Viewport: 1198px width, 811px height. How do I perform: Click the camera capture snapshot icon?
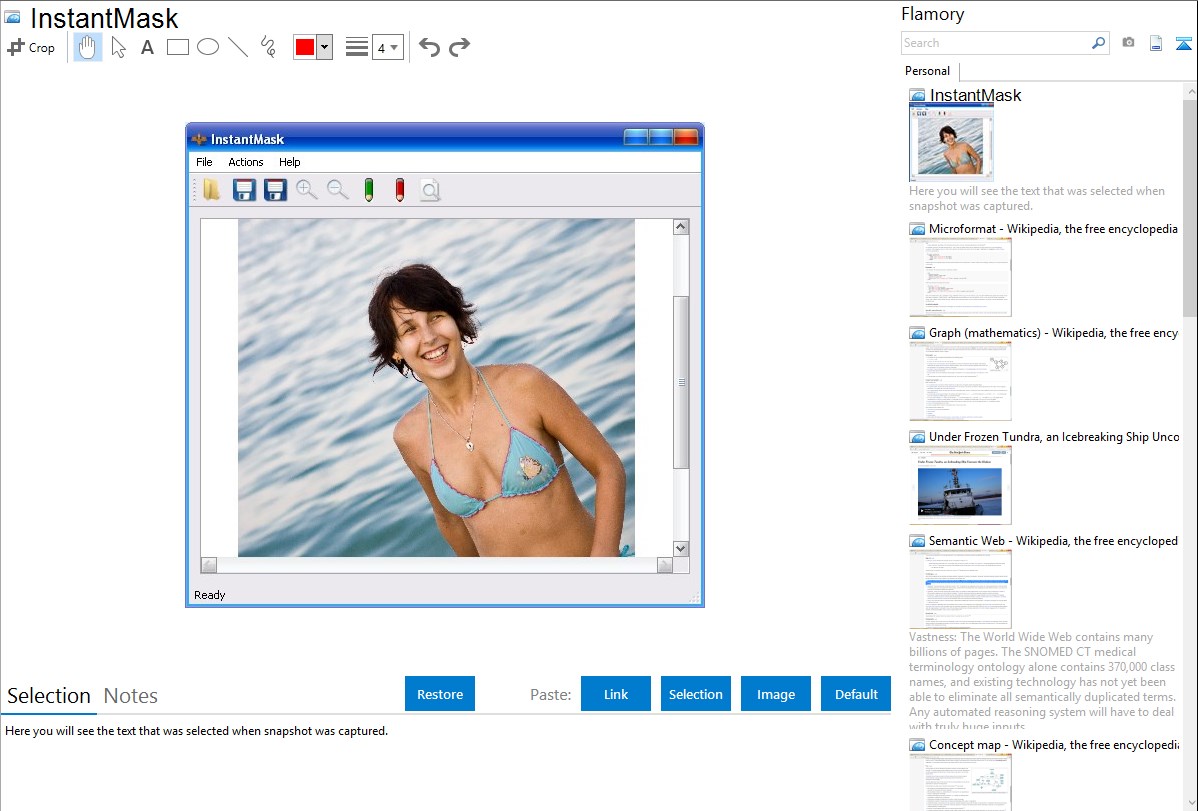1128,43
